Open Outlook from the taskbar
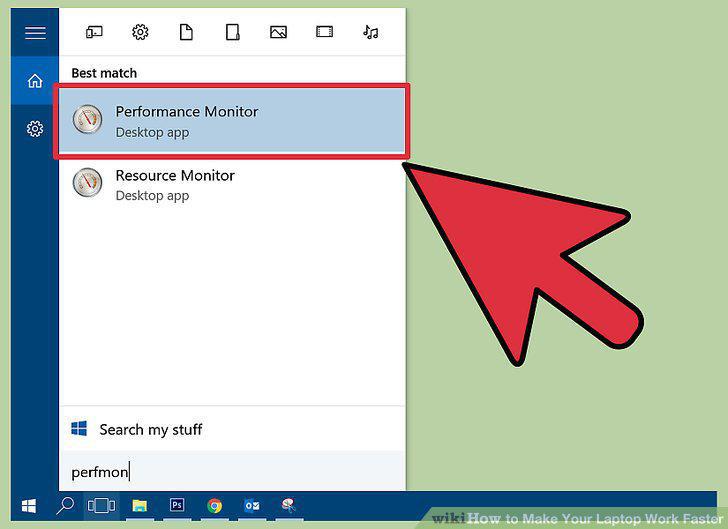This screenshot has width=728, height=529. coord(252,505)
